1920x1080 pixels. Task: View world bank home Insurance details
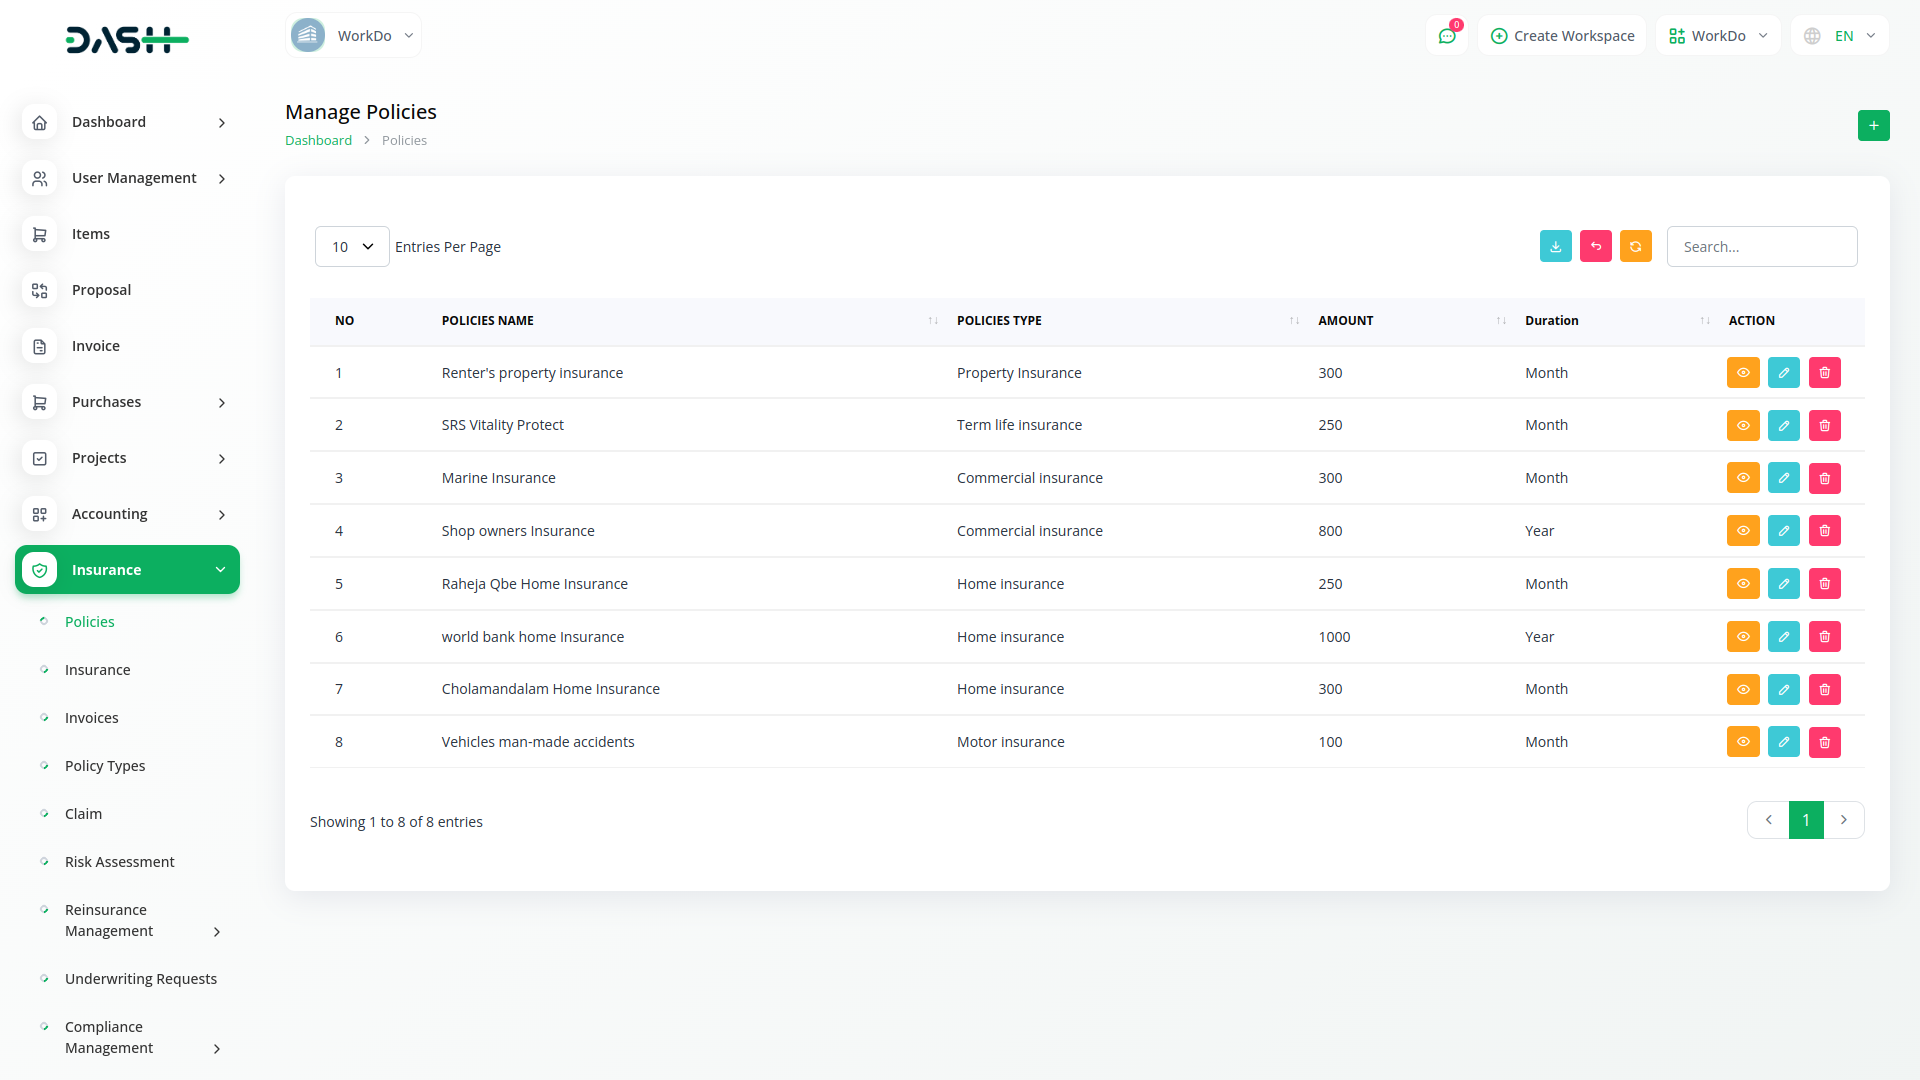[1742, 637]
